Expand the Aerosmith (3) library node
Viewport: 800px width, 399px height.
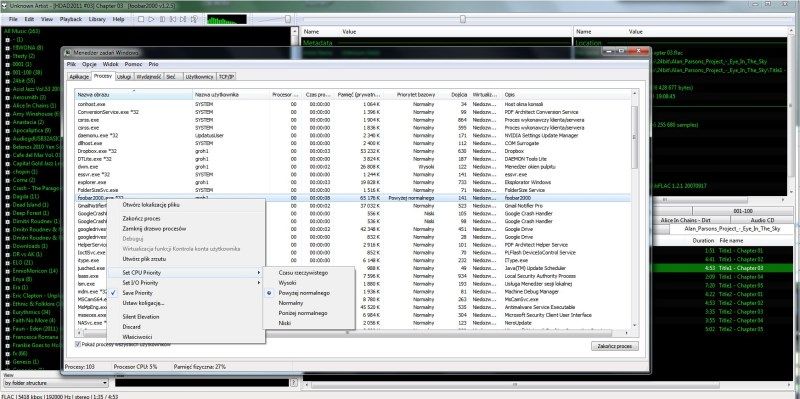[x=8, y=97]
